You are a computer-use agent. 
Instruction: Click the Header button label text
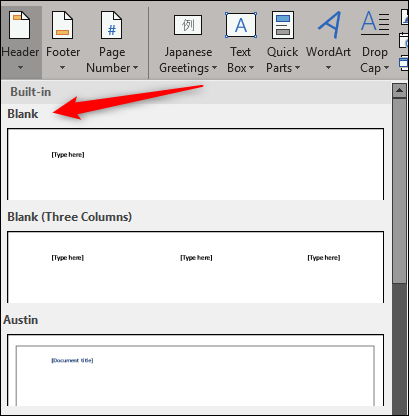tap(20, 52)
